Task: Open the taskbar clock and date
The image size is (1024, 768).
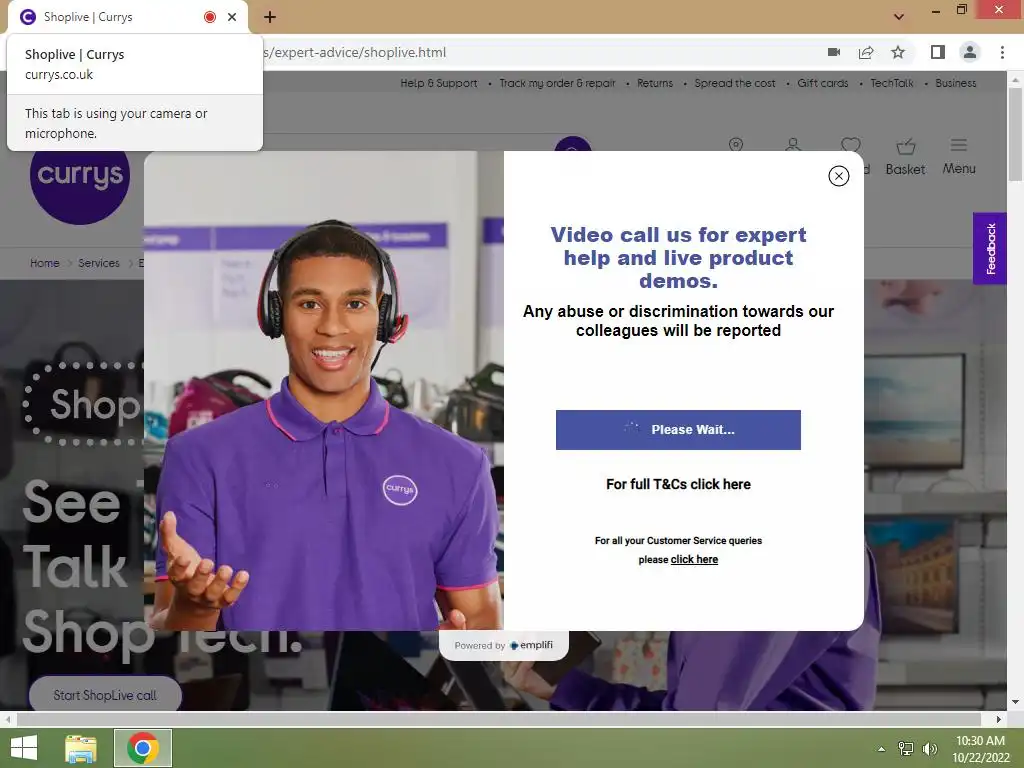Action: point(980,748)
